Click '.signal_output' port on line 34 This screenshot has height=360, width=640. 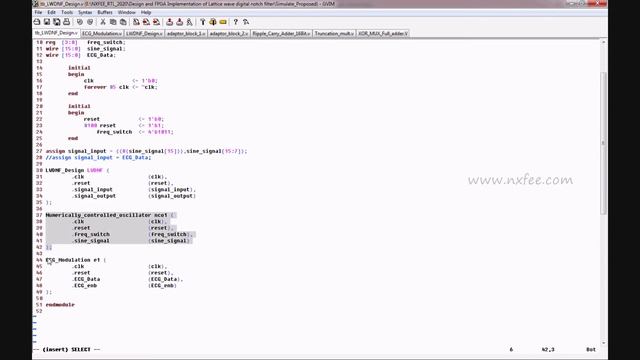pyautogui.click(x=94, y=196)
